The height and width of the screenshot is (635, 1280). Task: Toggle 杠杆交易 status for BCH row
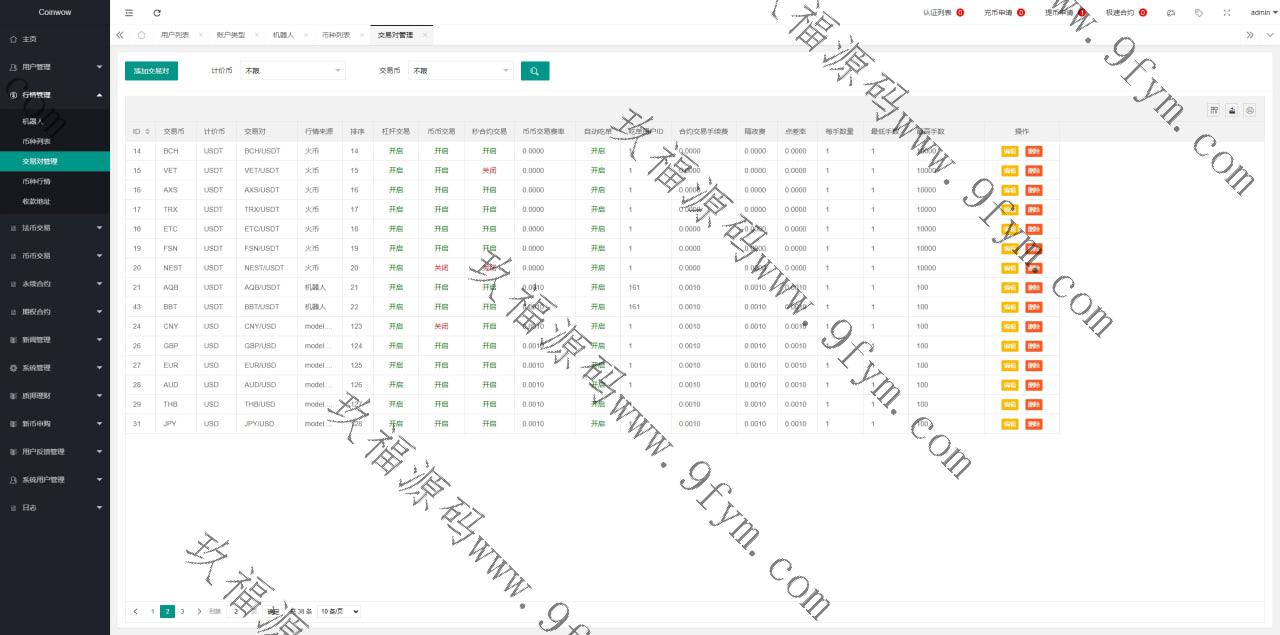[396, 151]
